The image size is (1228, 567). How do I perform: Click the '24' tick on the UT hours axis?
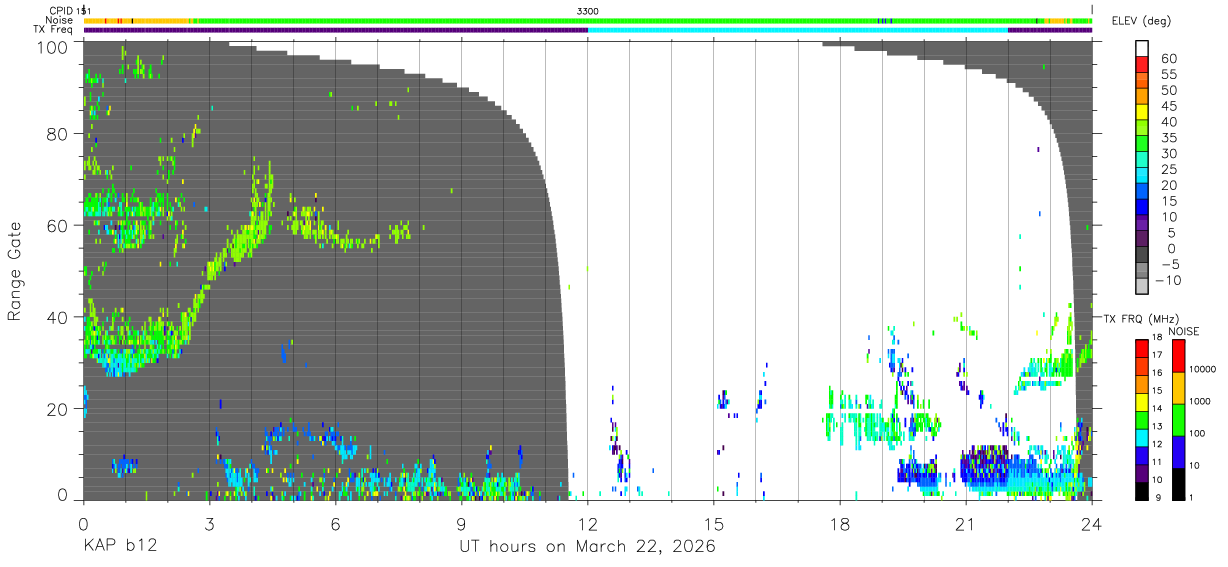(1091, 523)
